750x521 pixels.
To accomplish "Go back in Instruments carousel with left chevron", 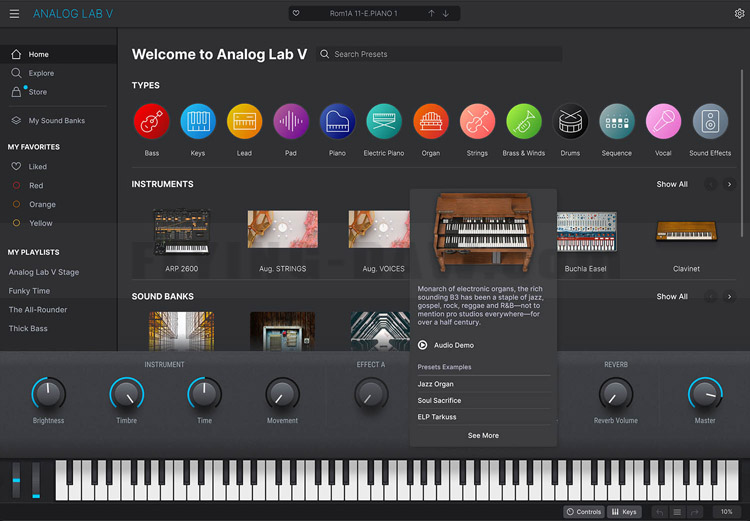I will (711, 184).
